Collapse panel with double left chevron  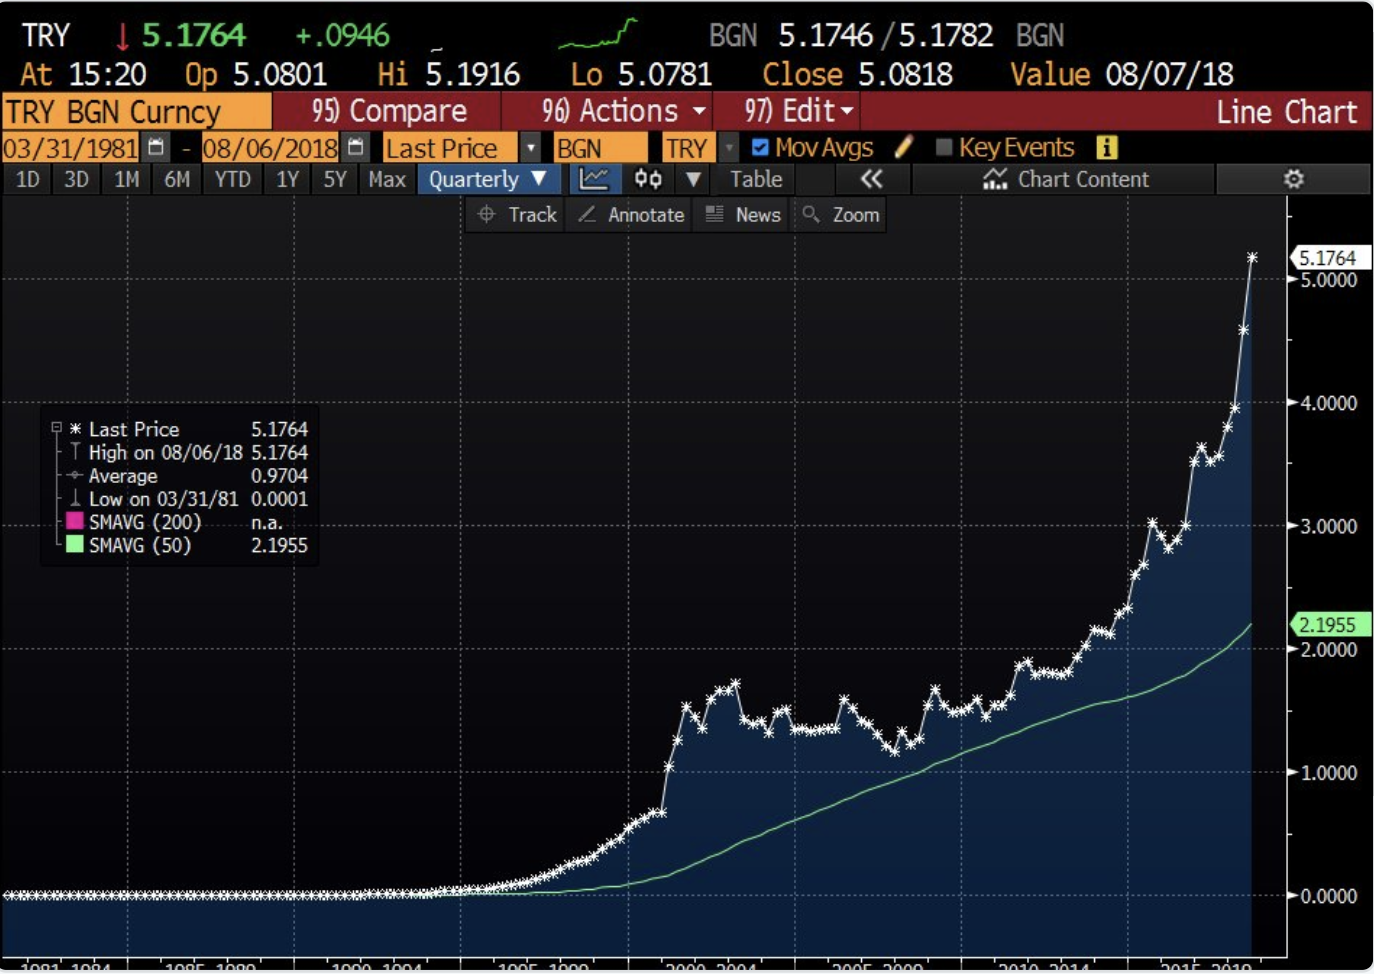click(872, 179)
